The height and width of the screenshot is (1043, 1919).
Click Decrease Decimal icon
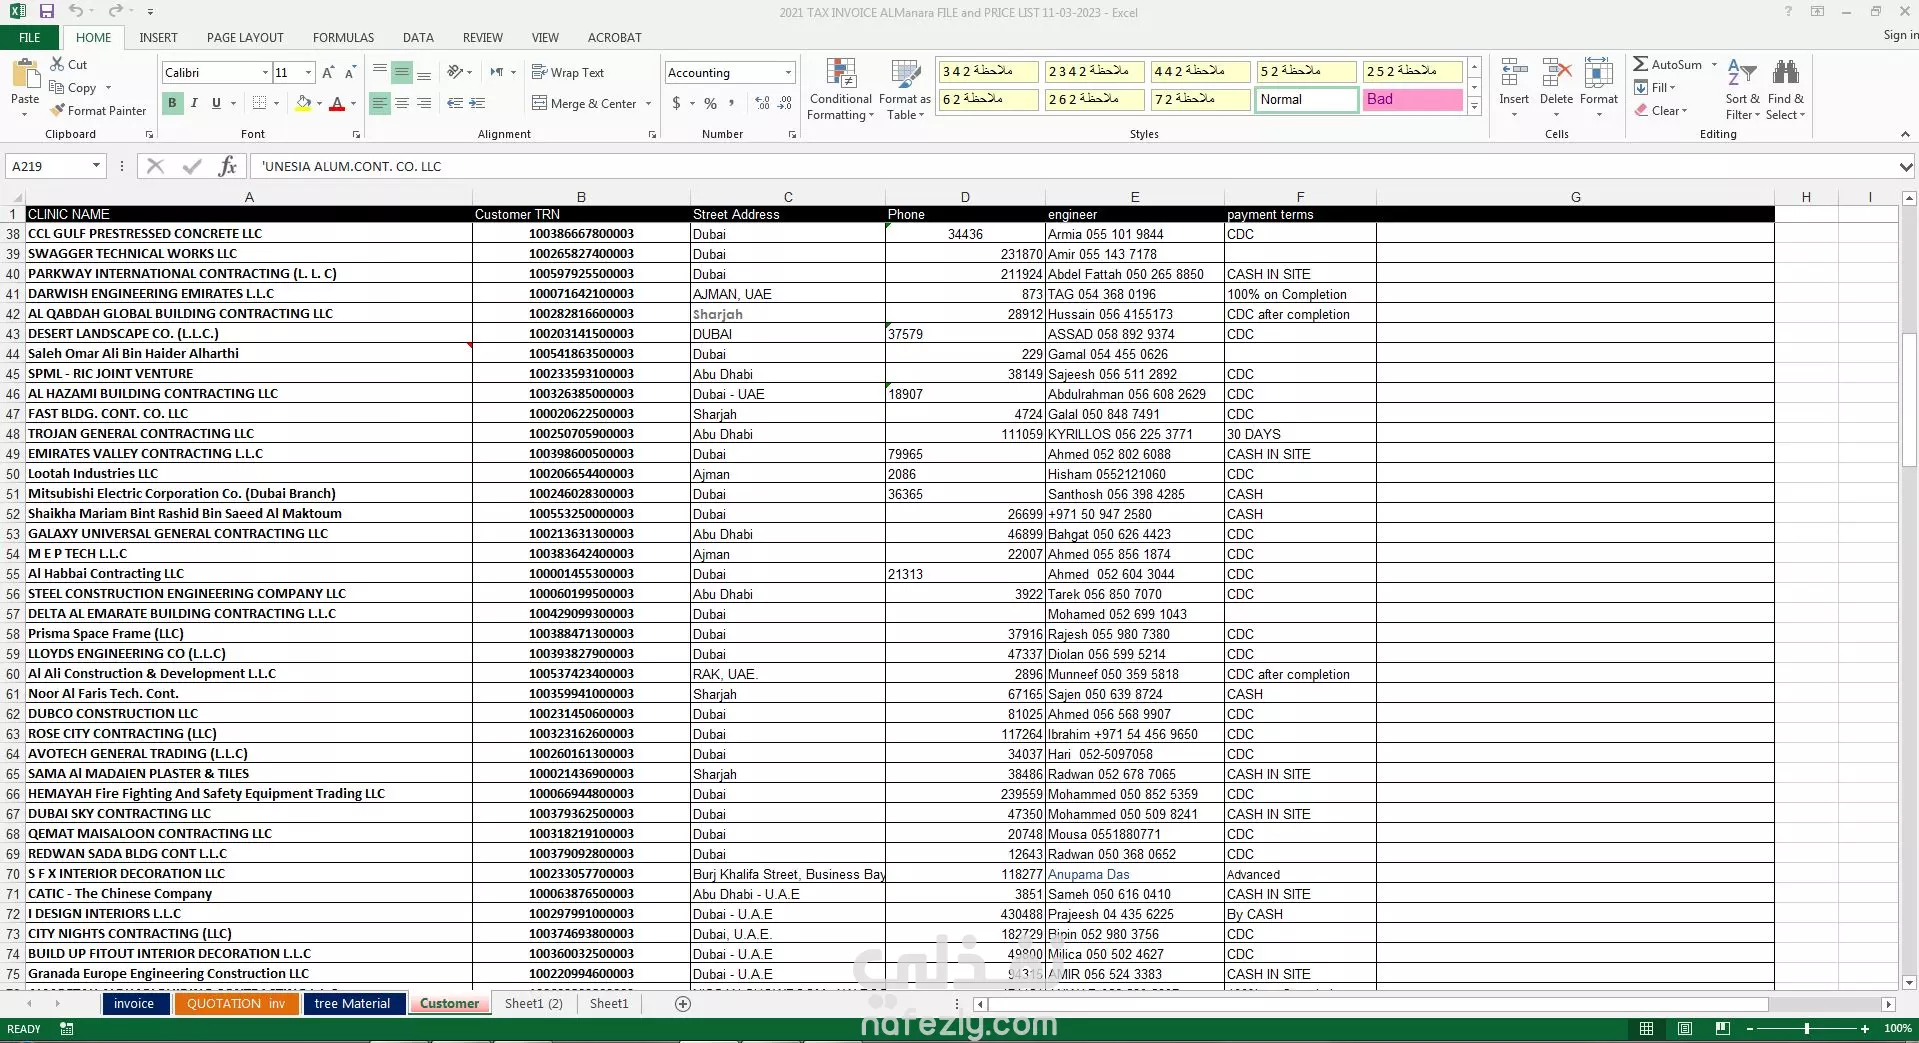pos(784,103)
